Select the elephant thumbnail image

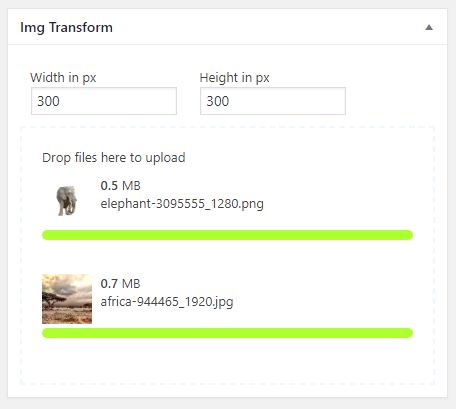click(67, 200)
